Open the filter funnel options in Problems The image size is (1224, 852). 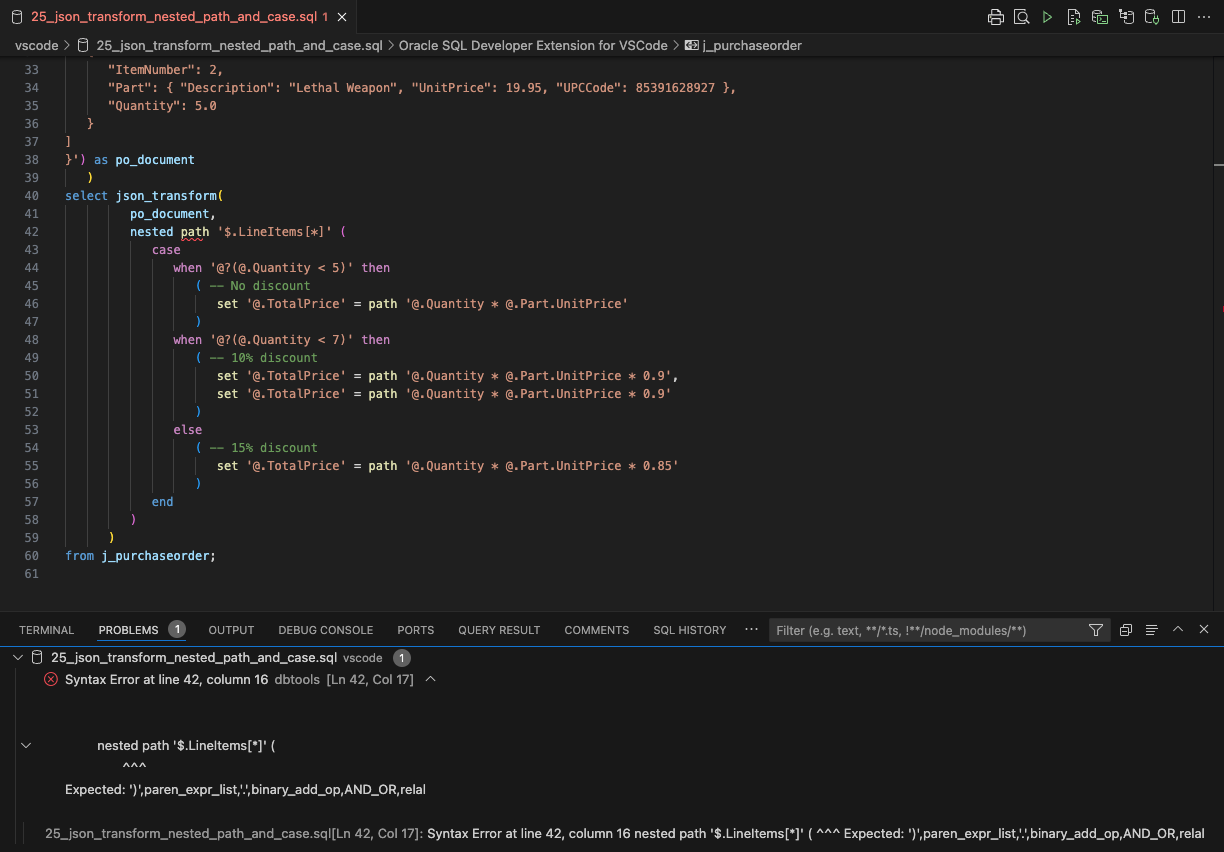coord(1096,630)
